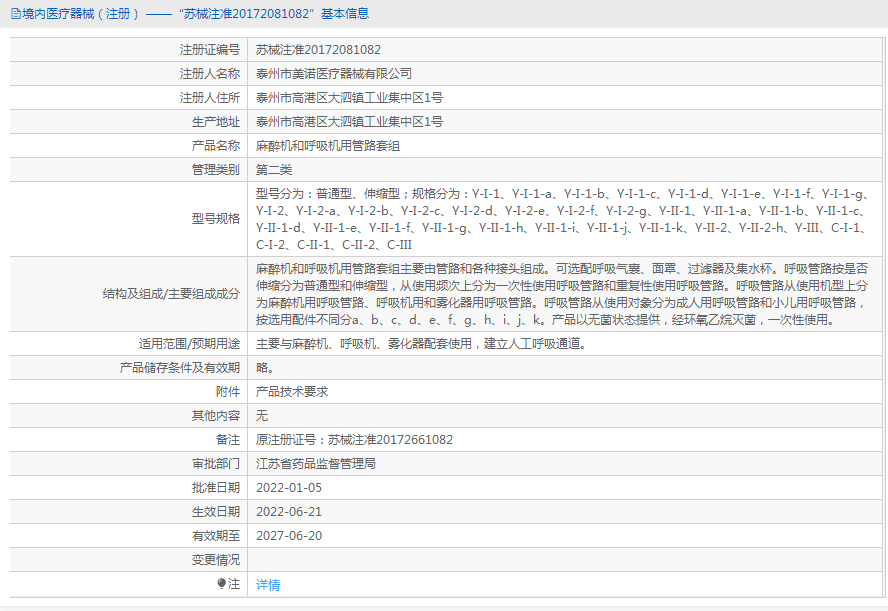Select approval department 江苏省药品监督管理局

[x=315, y=464]
